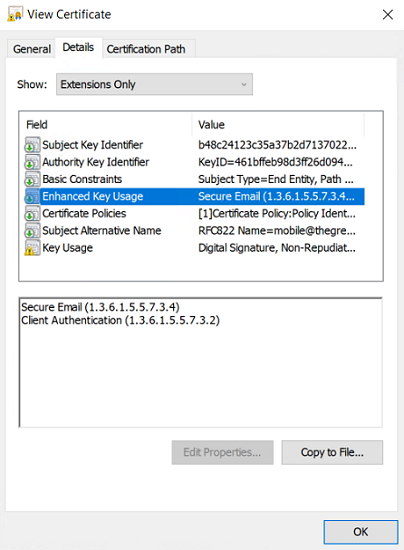Click the Enhanced Key Usage row icon
This screenshot has height=550, width=404.
[32, 196]
